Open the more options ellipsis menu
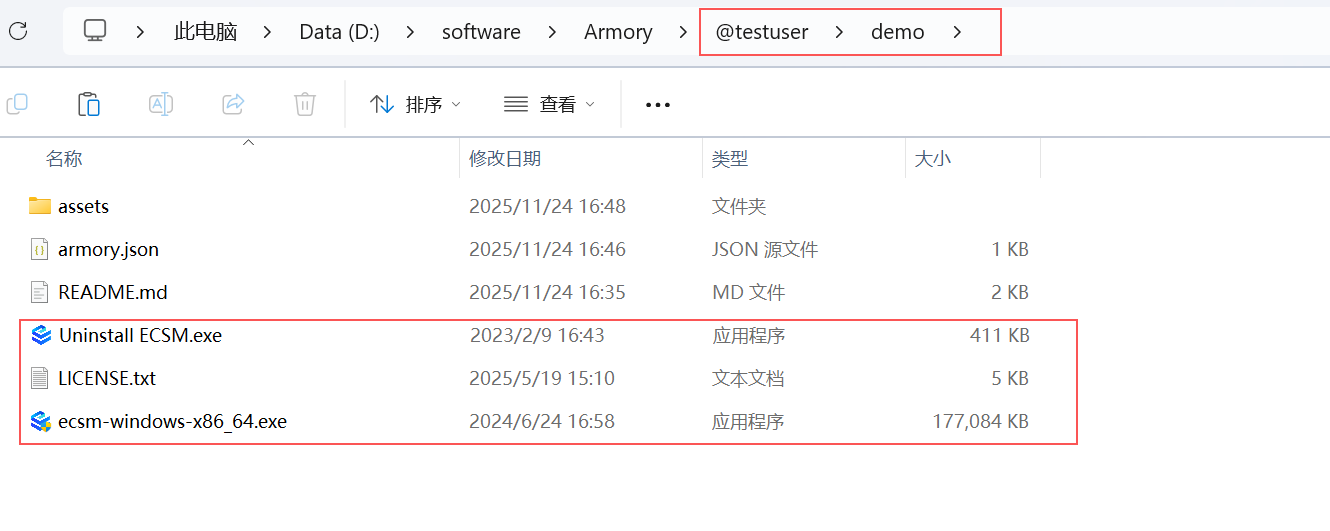The image size is (1330, 531). (x=657, y=104)
